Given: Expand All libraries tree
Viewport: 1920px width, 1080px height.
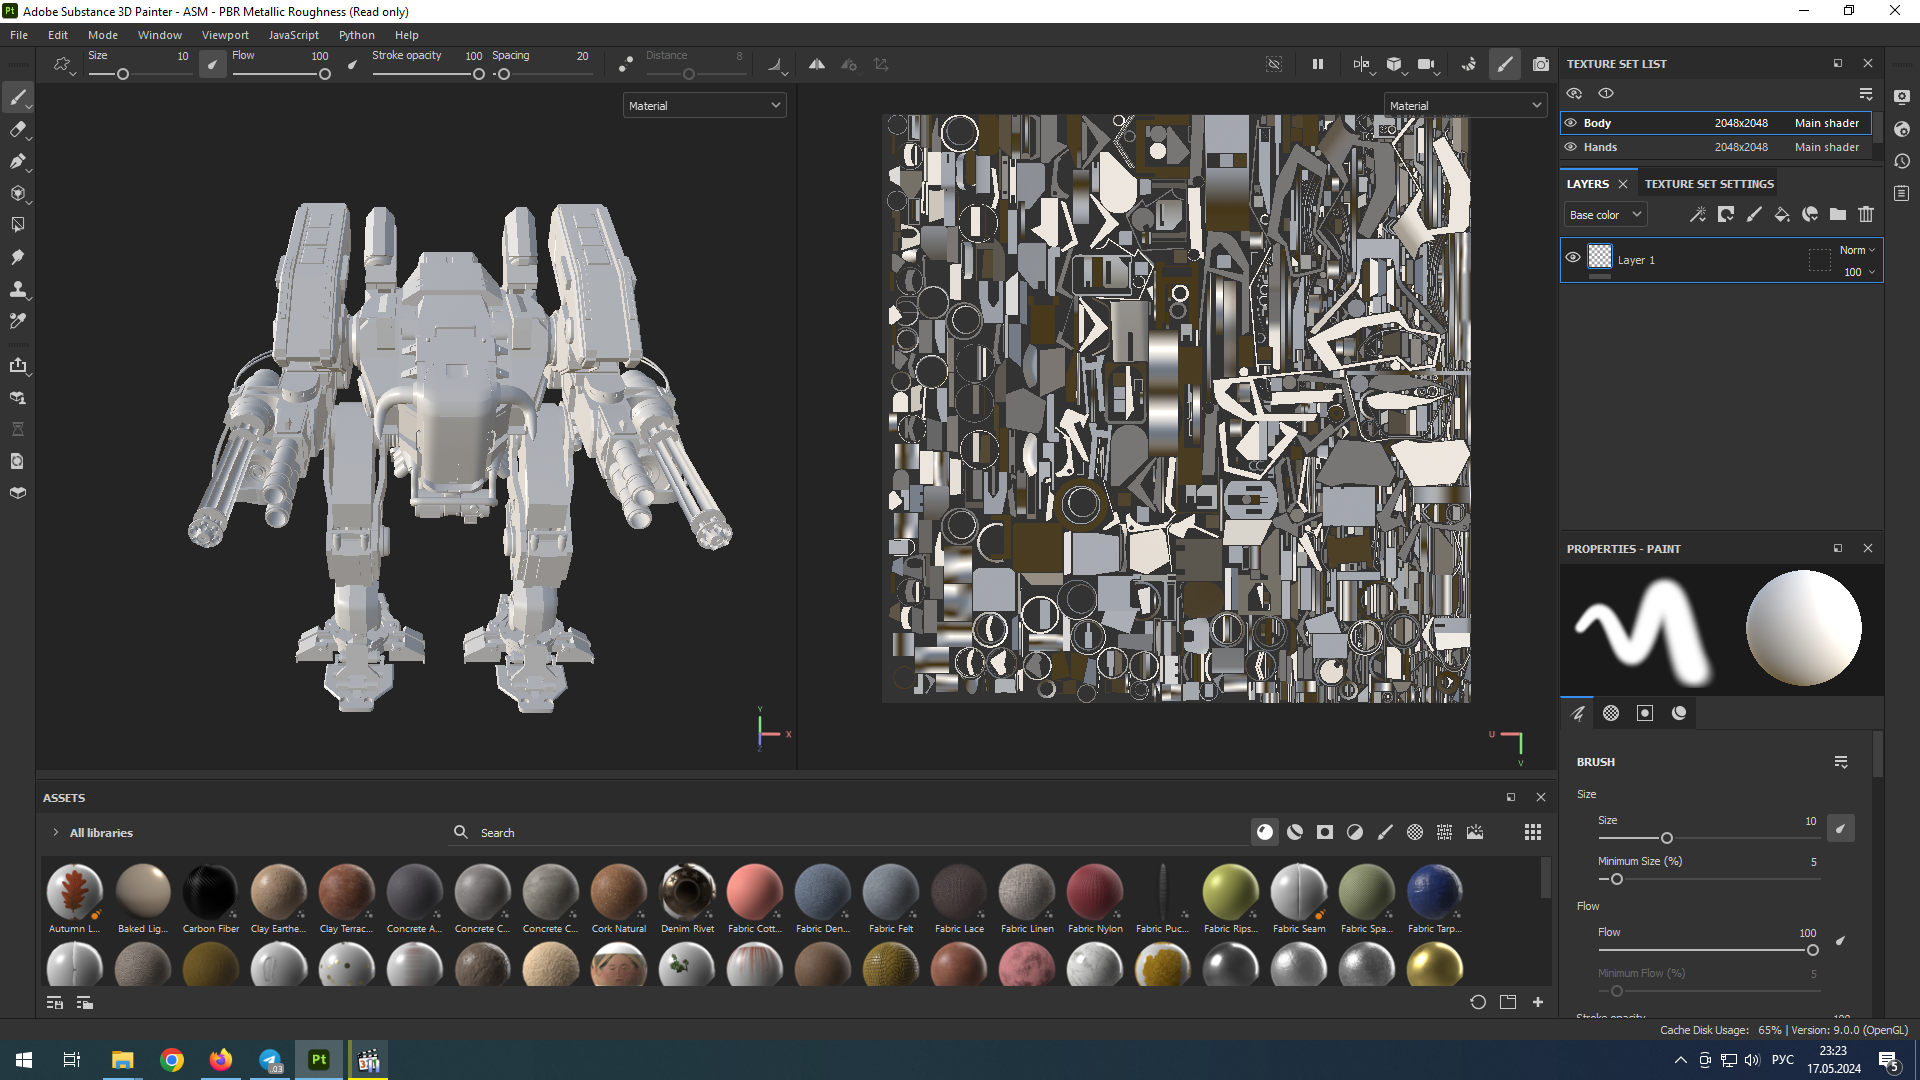Looking at the screenshot, I should tap(55, 832).
